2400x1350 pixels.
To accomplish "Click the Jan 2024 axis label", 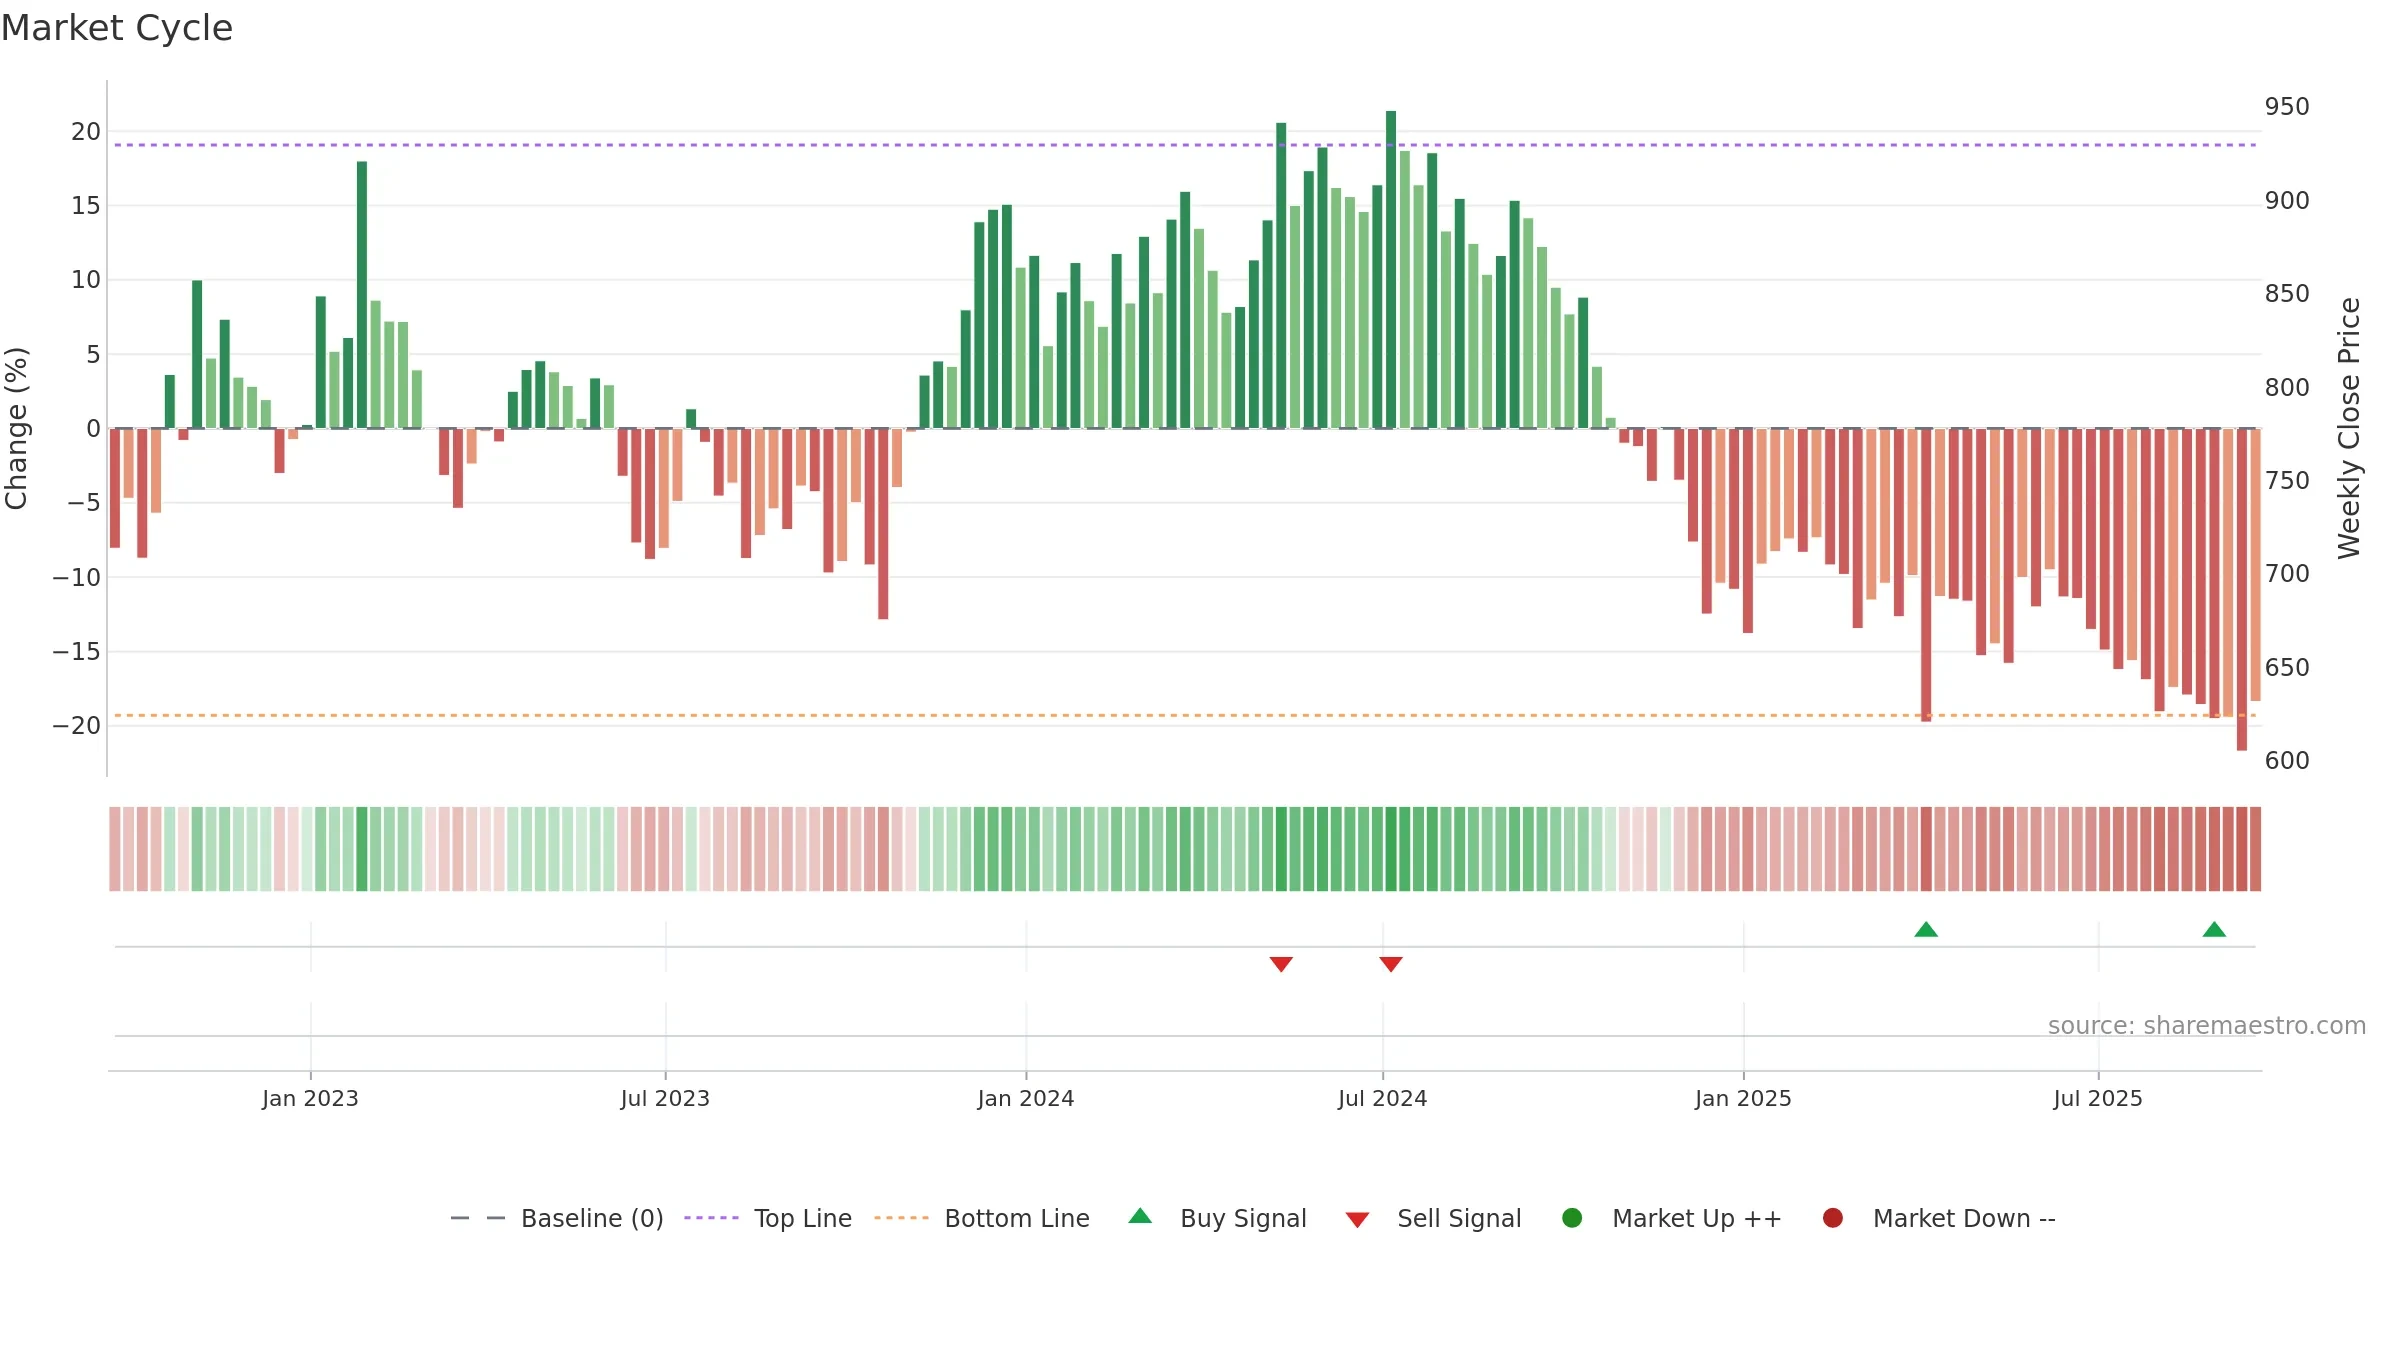I will 1026,1099.
